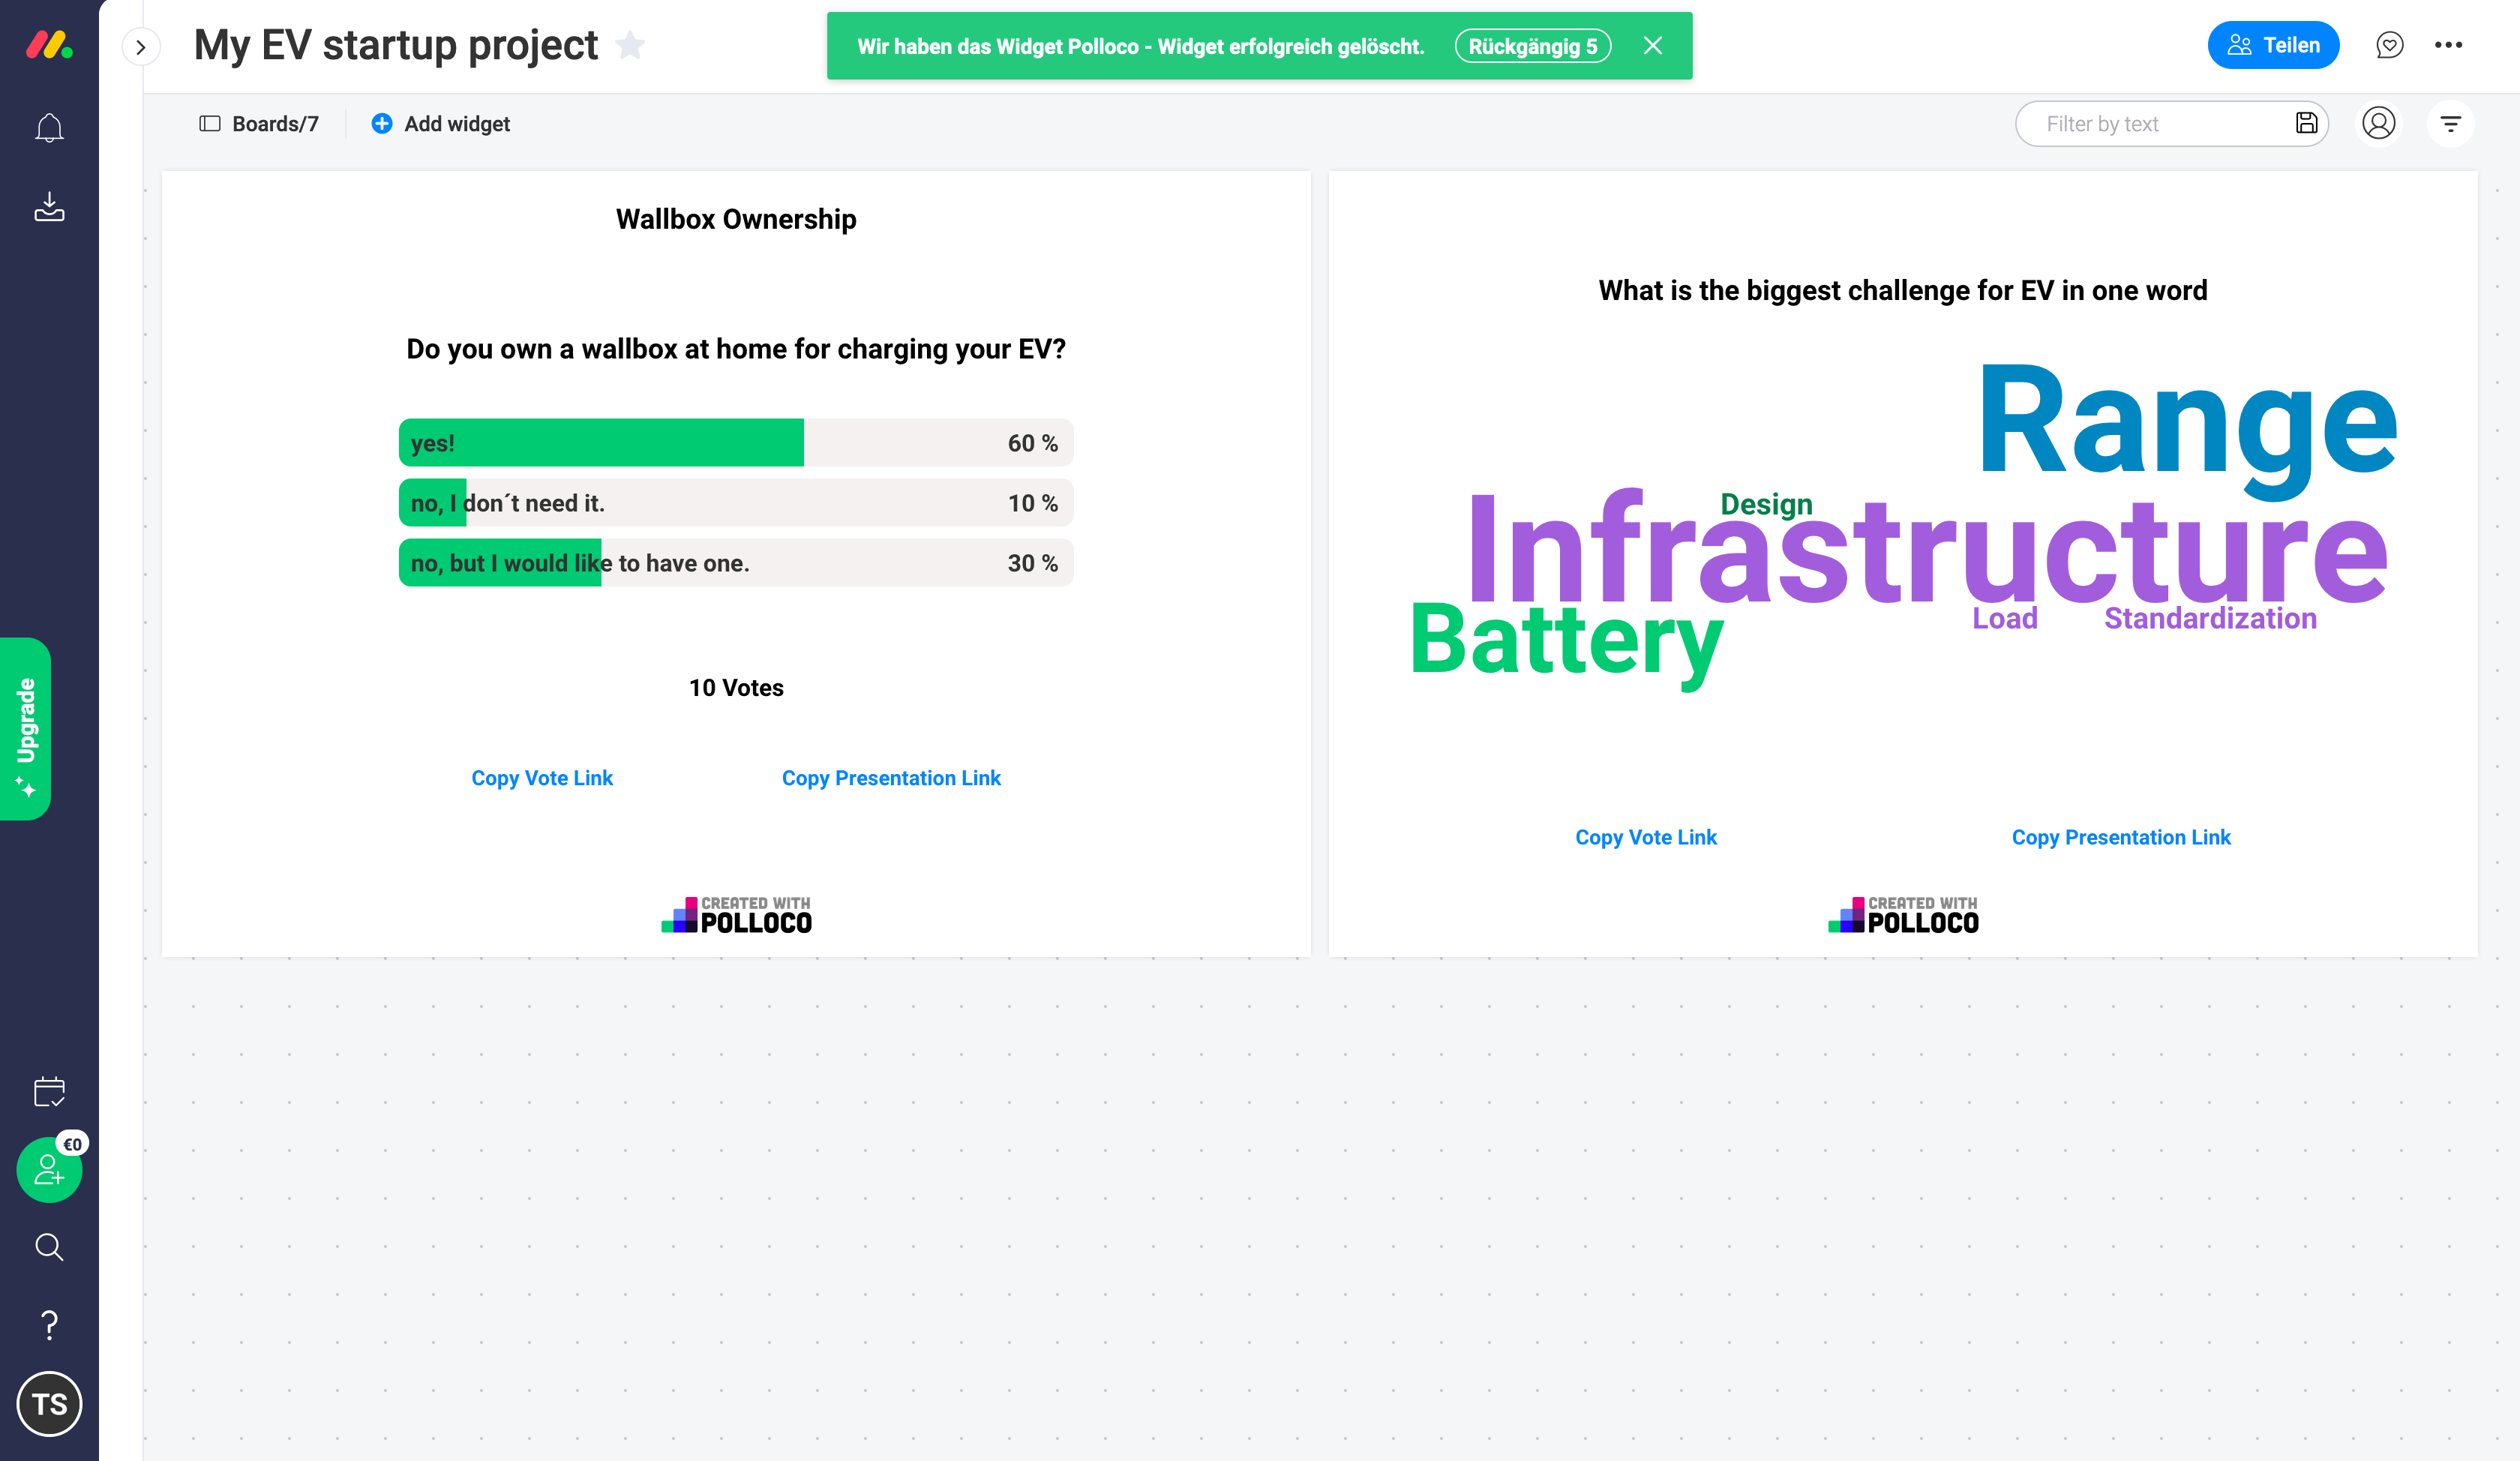This screenshot has width=2520, height=1461.
Task: Click the invite members icon
Action: [x=49, y=1169]
